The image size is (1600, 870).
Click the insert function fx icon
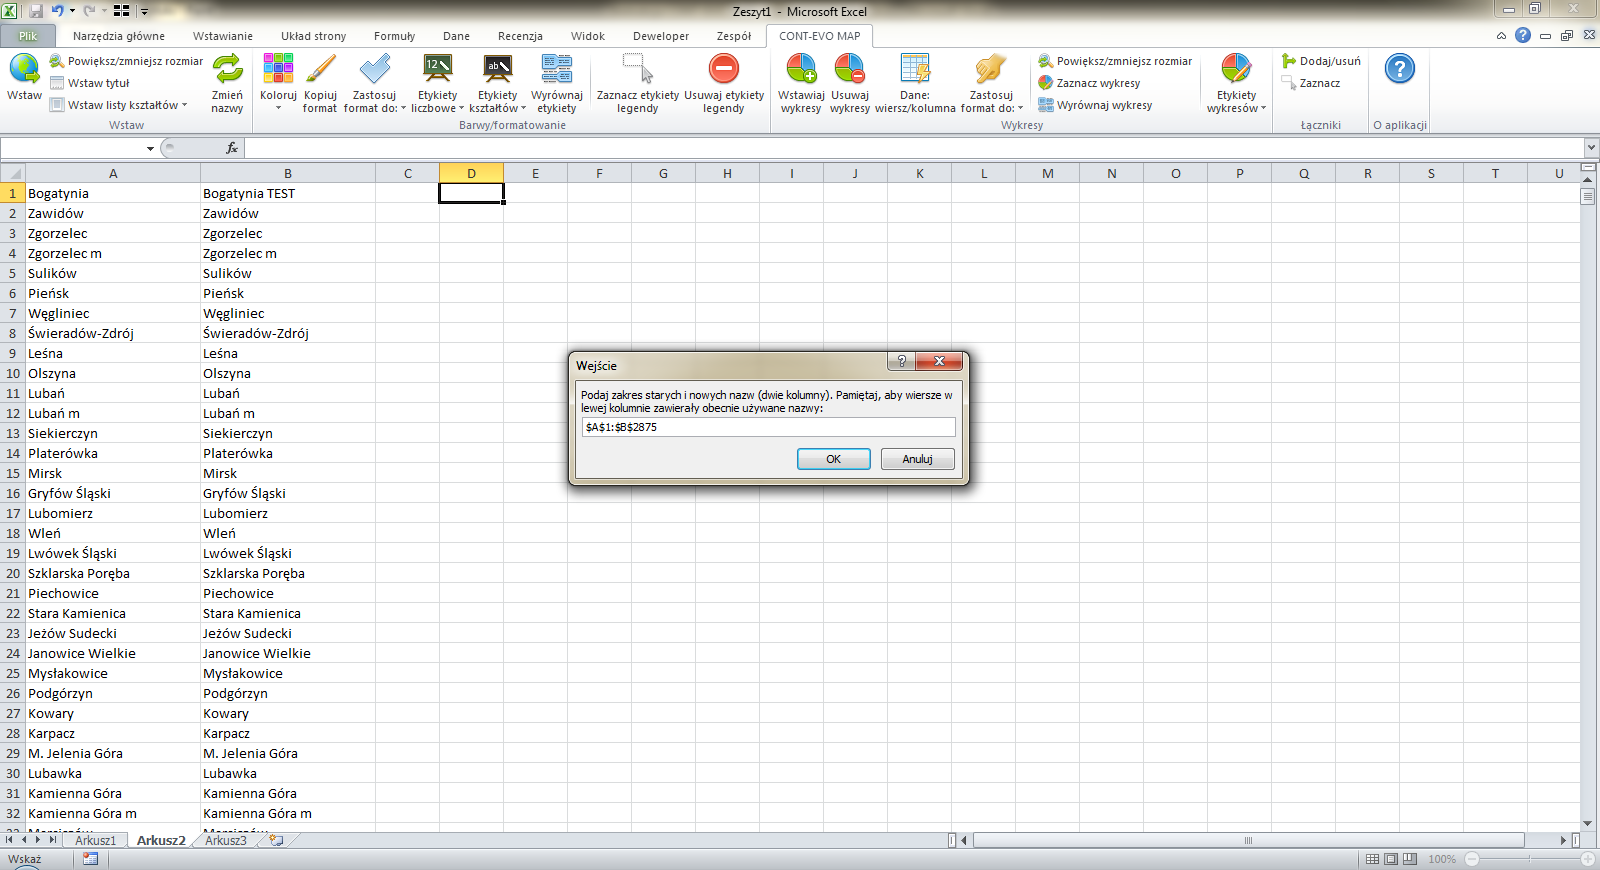pos(232,148)
